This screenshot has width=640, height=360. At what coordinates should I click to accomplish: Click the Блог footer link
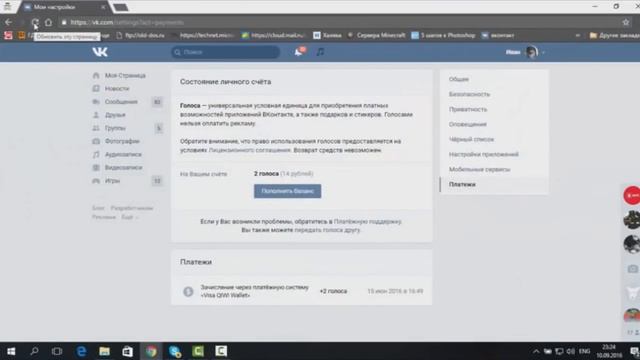tap(98, 208)
